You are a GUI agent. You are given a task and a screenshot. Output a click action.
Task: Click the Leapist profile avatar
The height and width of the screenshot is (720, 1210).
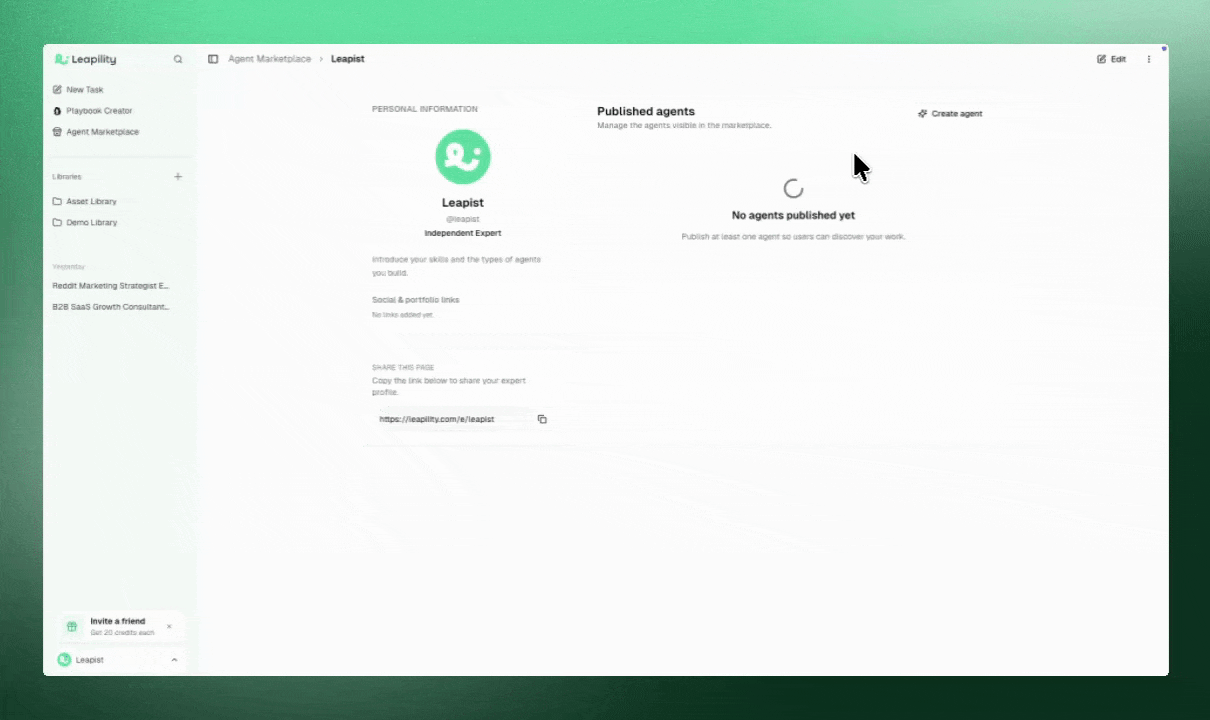coord(463,157)
